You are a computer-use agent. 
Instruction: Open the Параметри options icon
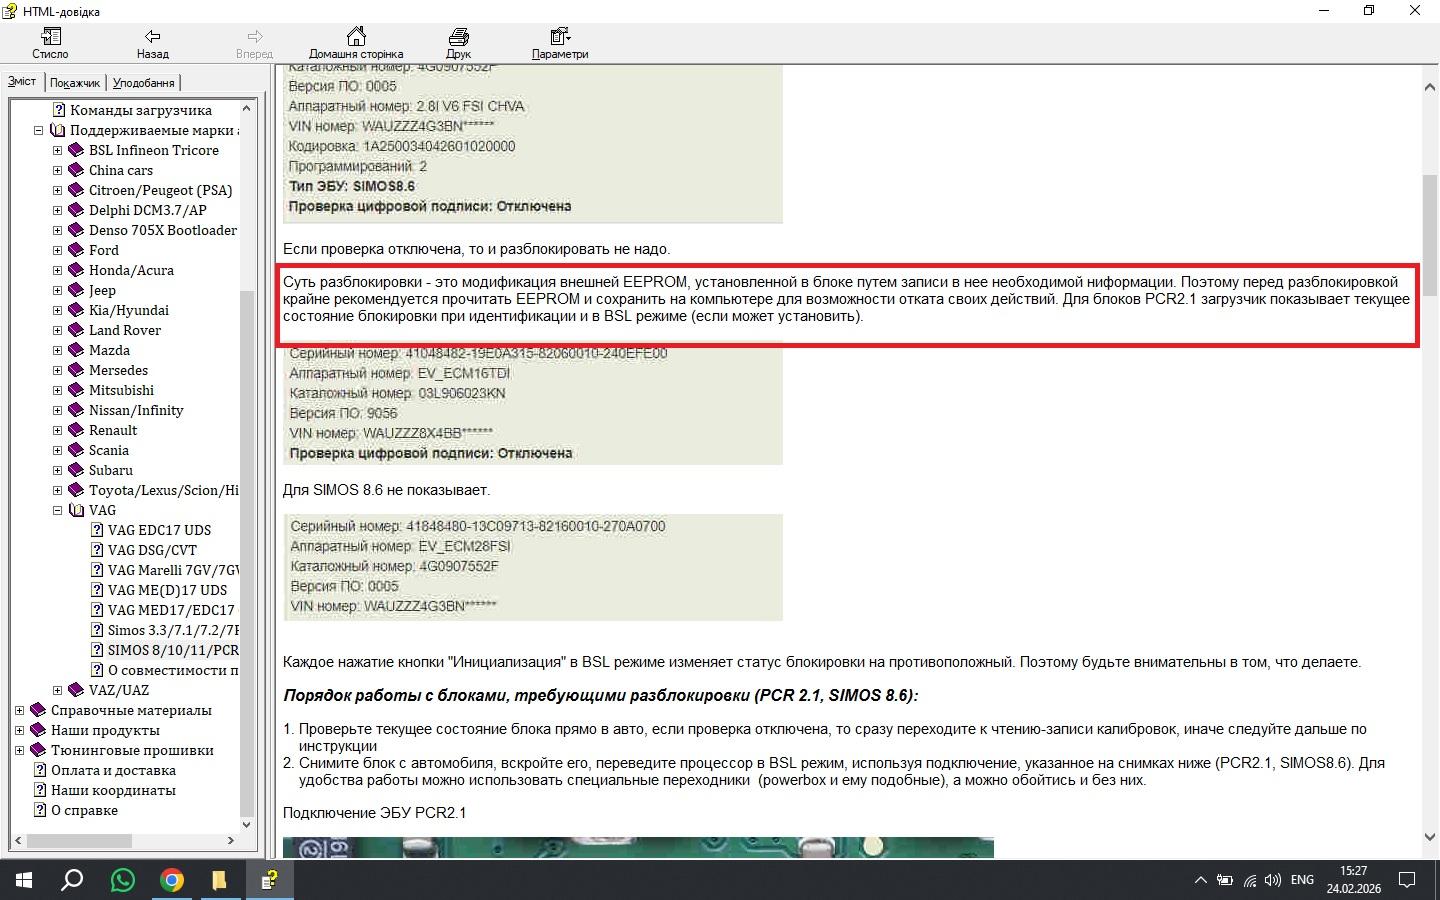tap(560, 43)
